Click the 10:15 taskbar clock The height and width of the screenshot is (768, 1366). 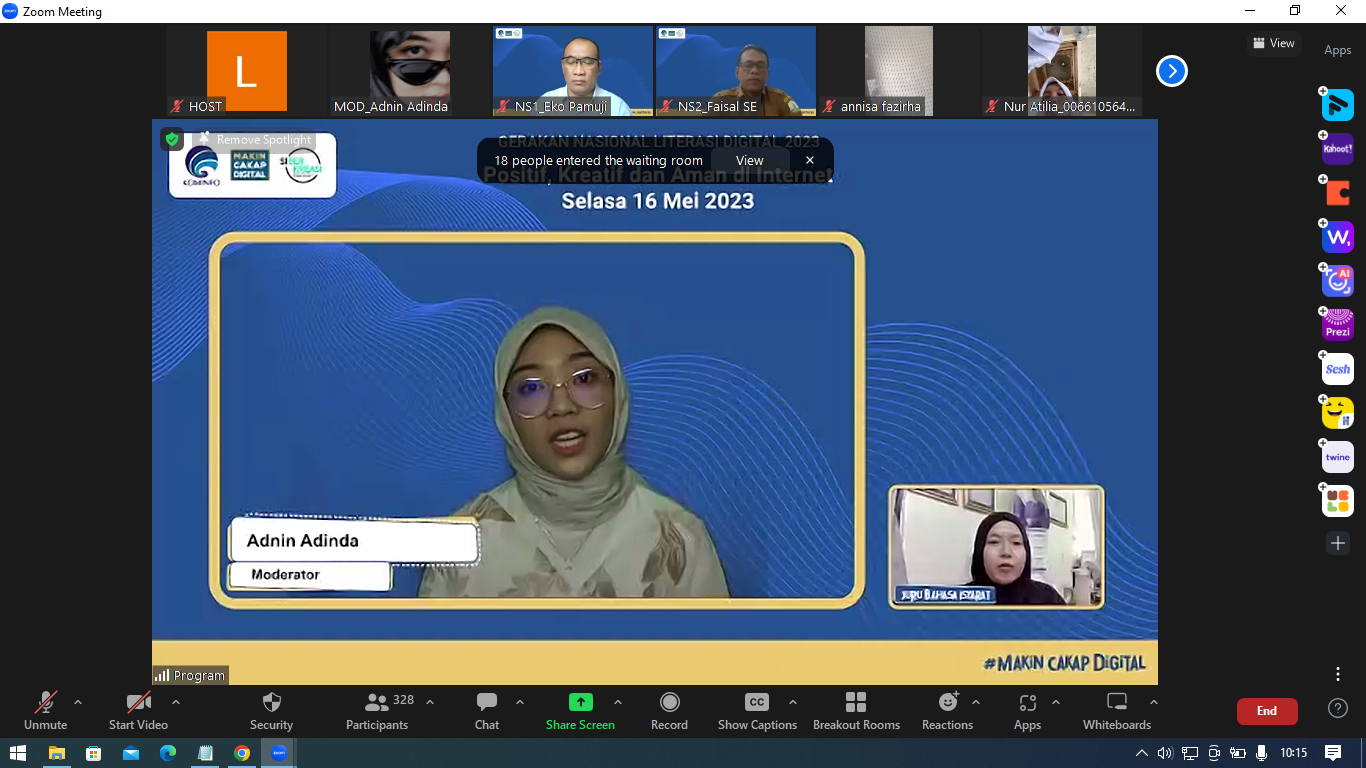tap(1293, 753)
